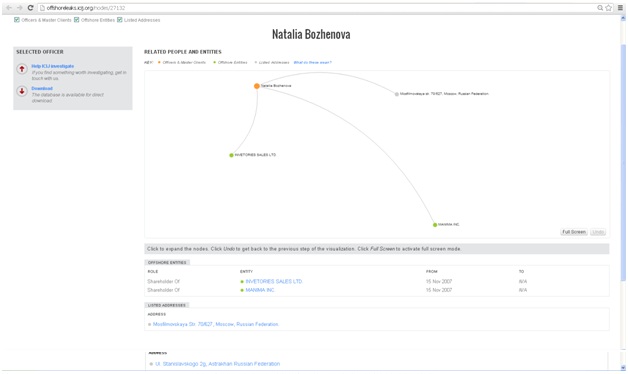628x374 pixels.
Task: Reload the page with refresh icon
Action: point(30,8)
